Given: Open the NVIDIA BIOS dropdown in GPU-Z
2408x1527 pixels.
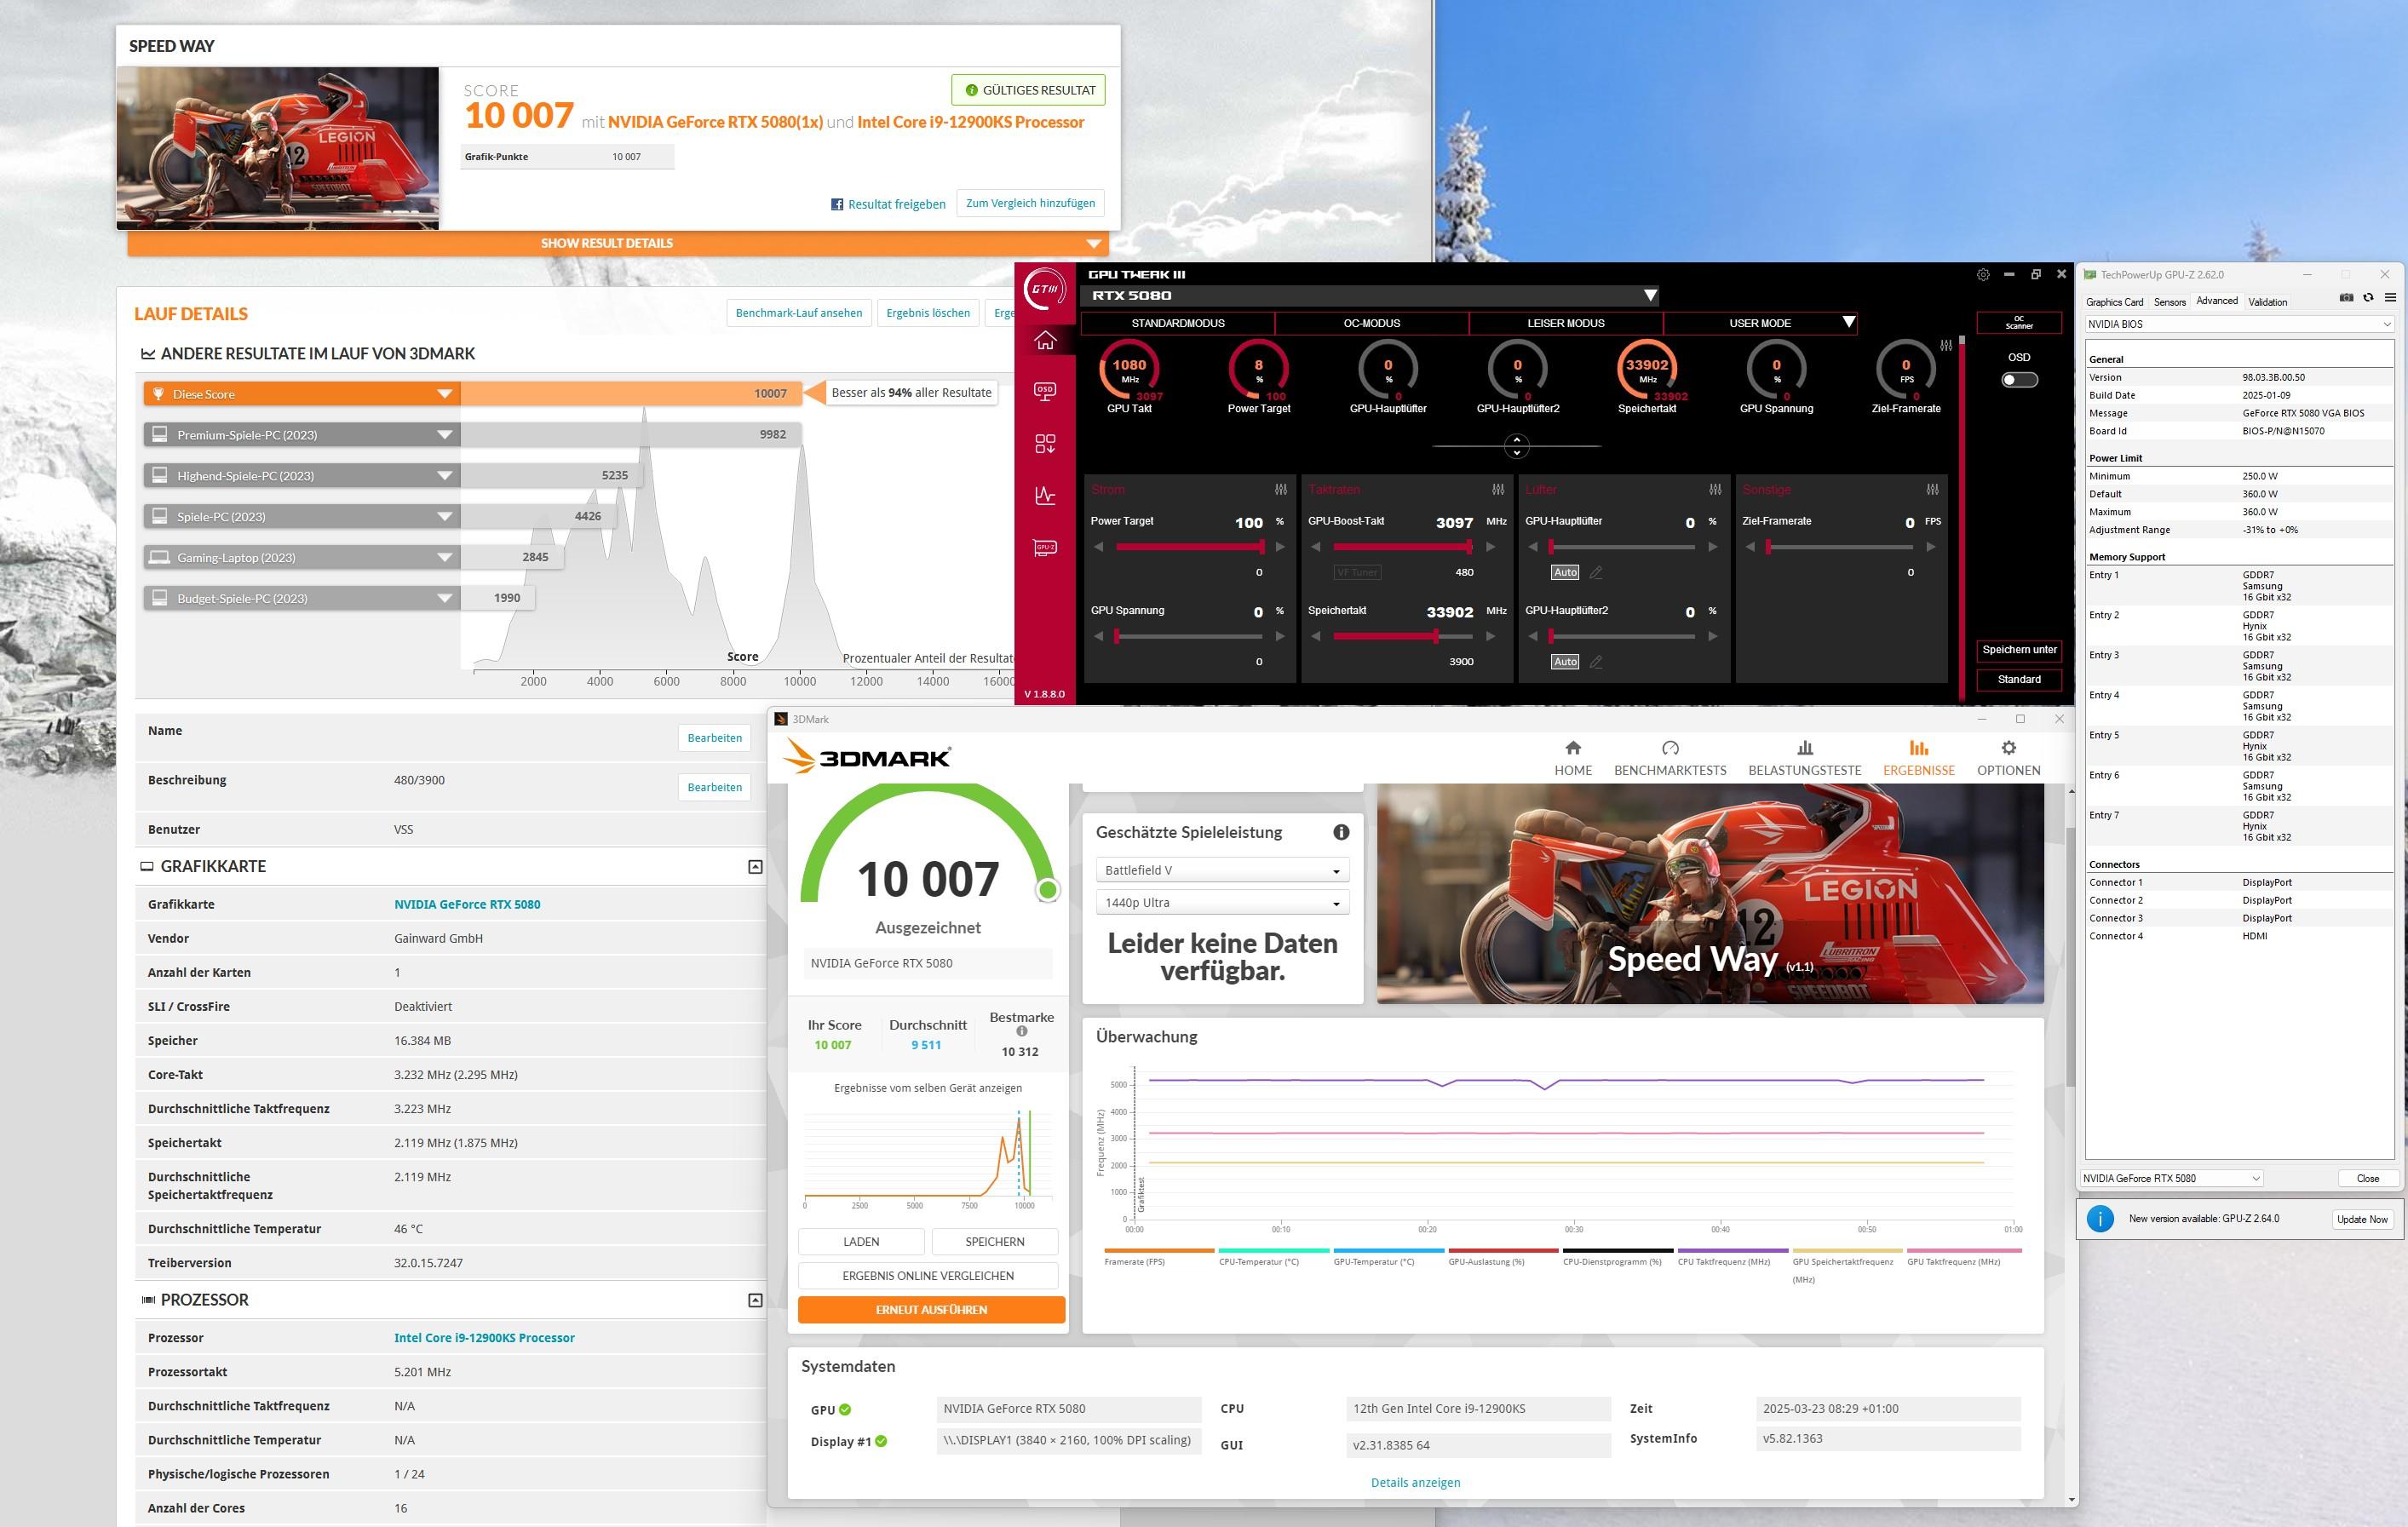Looking at the screenshot, I should point(2238,324).
